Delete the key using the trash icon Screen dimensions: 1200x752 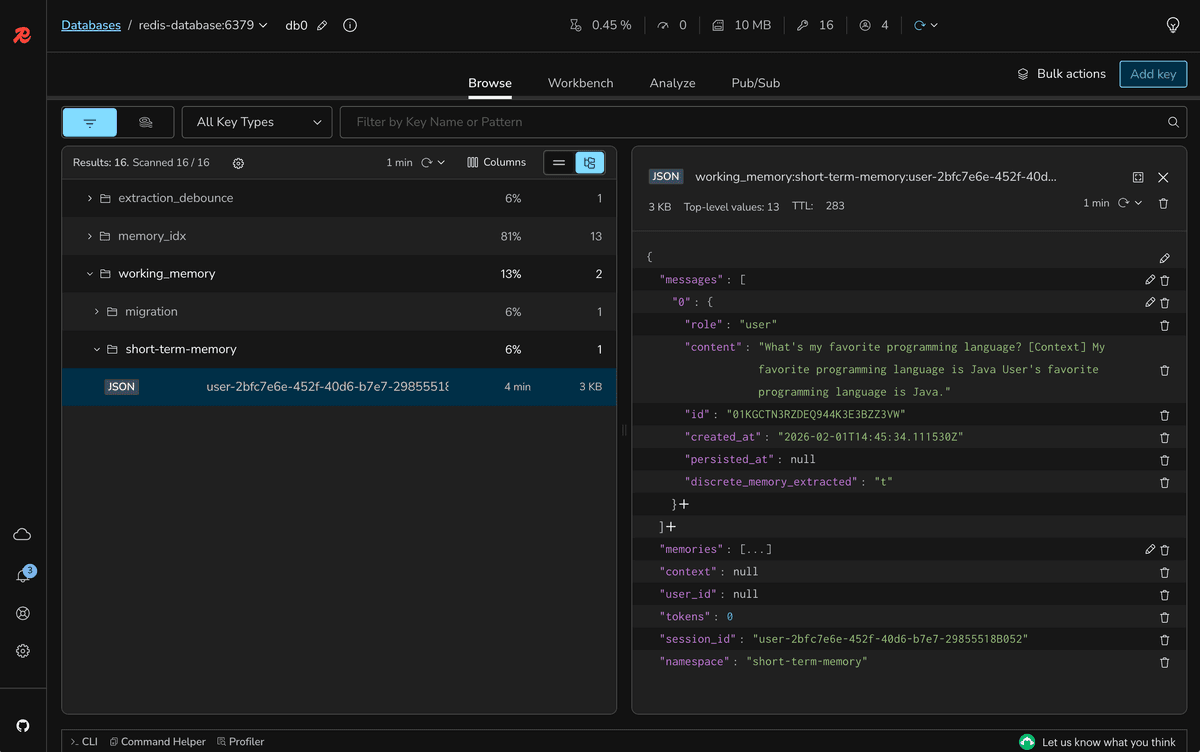point(1163,203)
